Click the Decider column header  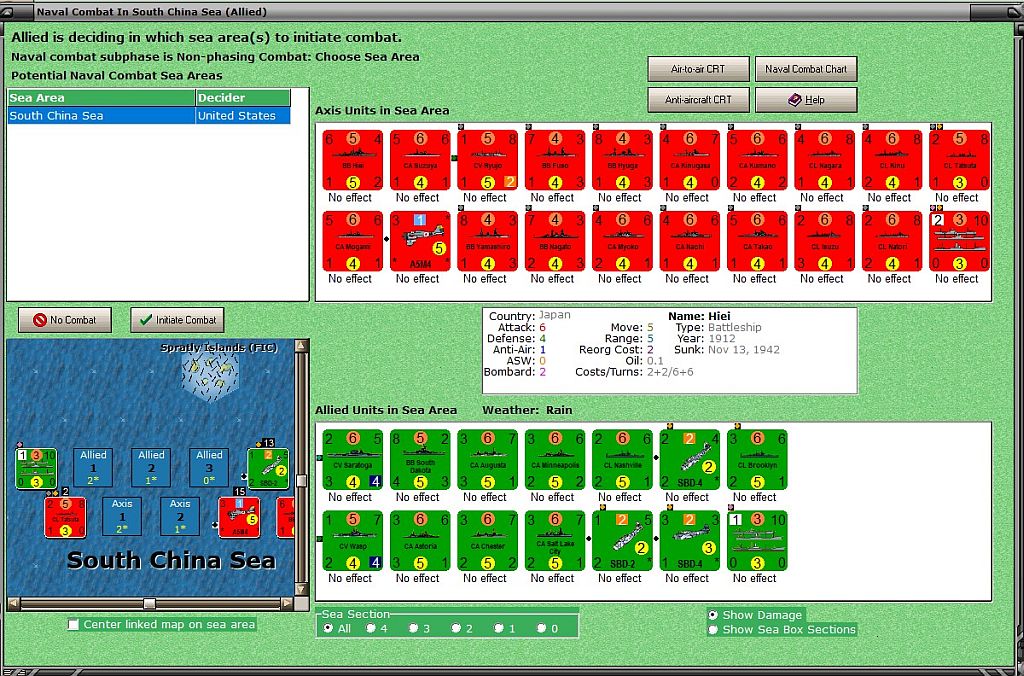click(243, 98)
